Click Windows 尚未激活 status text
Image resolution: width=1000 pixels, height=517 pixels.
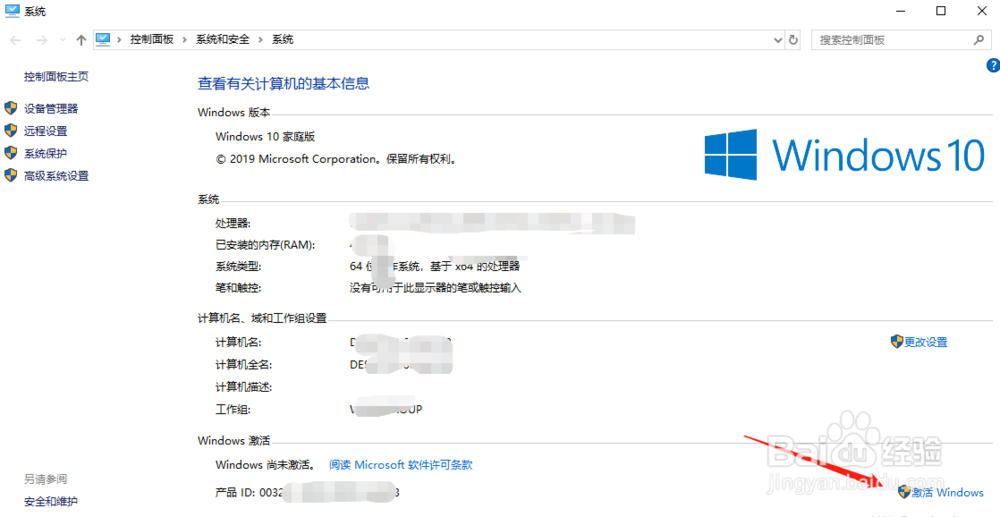tap(265, 465)
